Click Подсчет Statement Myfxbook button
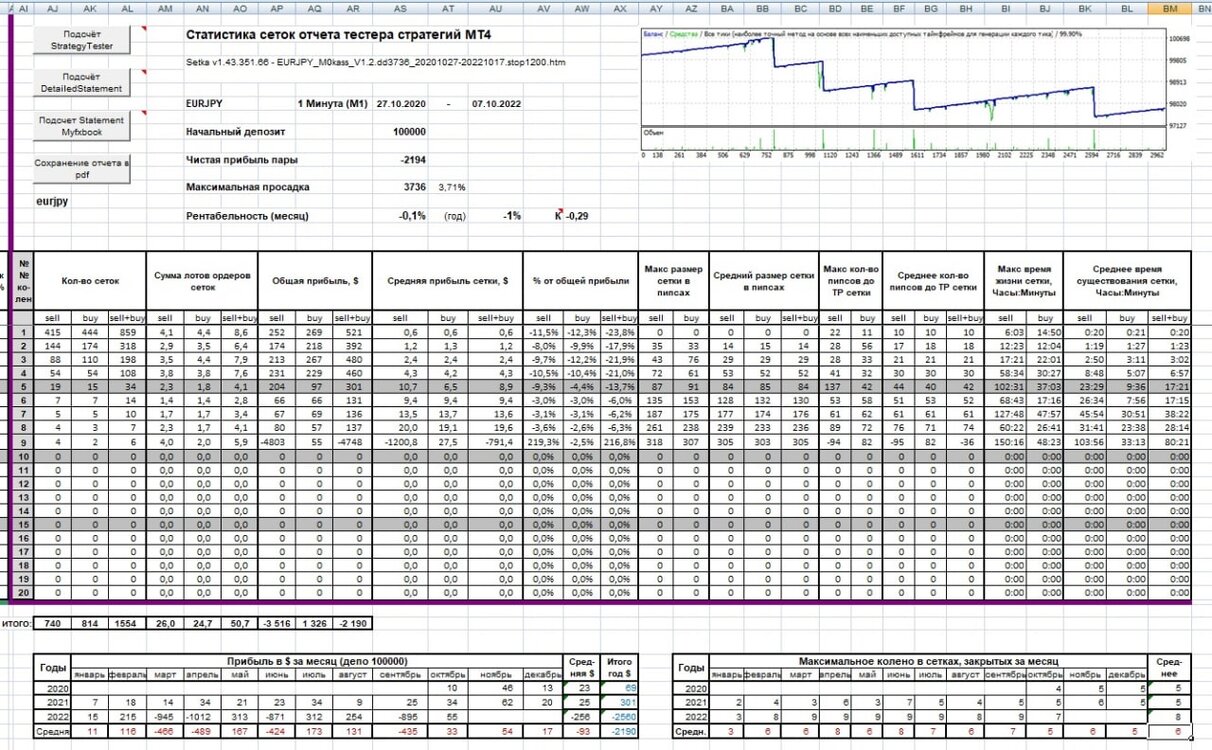The height and width of the screenshot is (750, 1212). (x=82, y=126)
